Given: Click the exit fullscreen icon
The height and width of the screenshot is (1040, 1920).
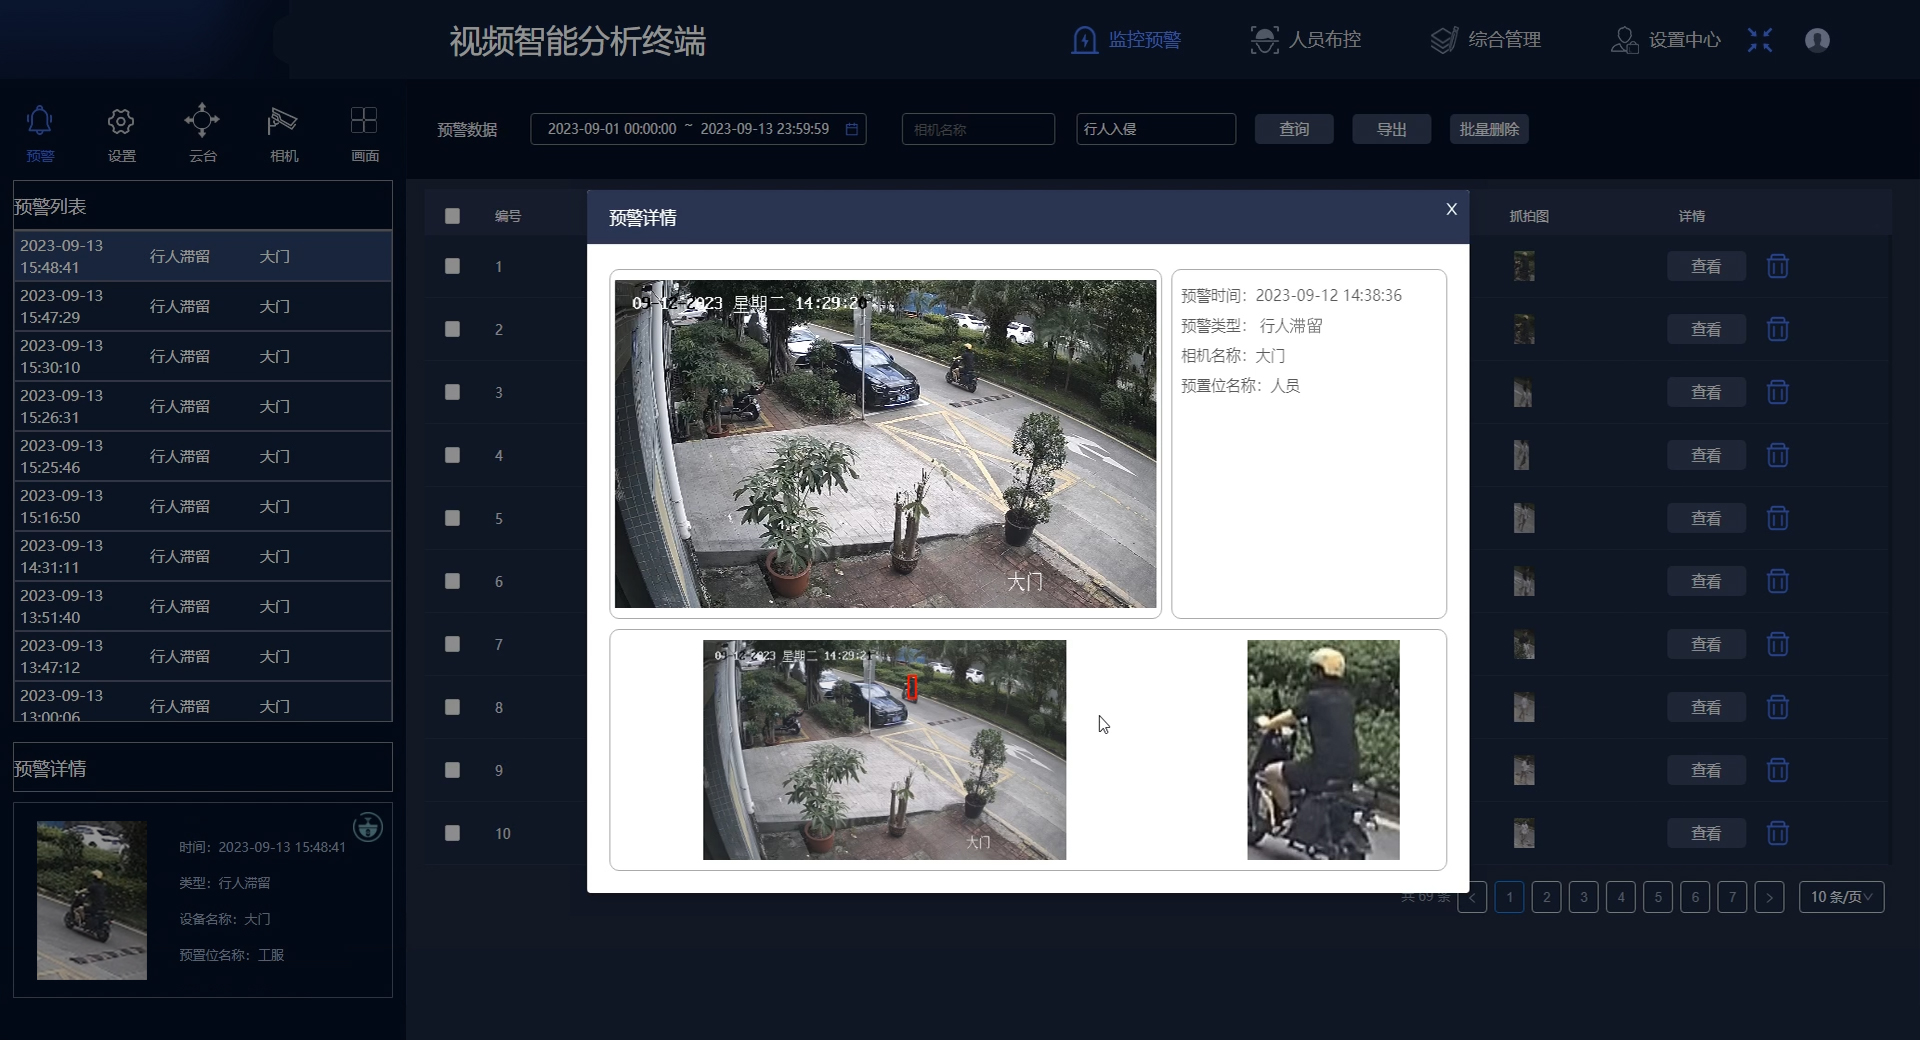Looking at the screenshot, I should [x=1760, y=40].
